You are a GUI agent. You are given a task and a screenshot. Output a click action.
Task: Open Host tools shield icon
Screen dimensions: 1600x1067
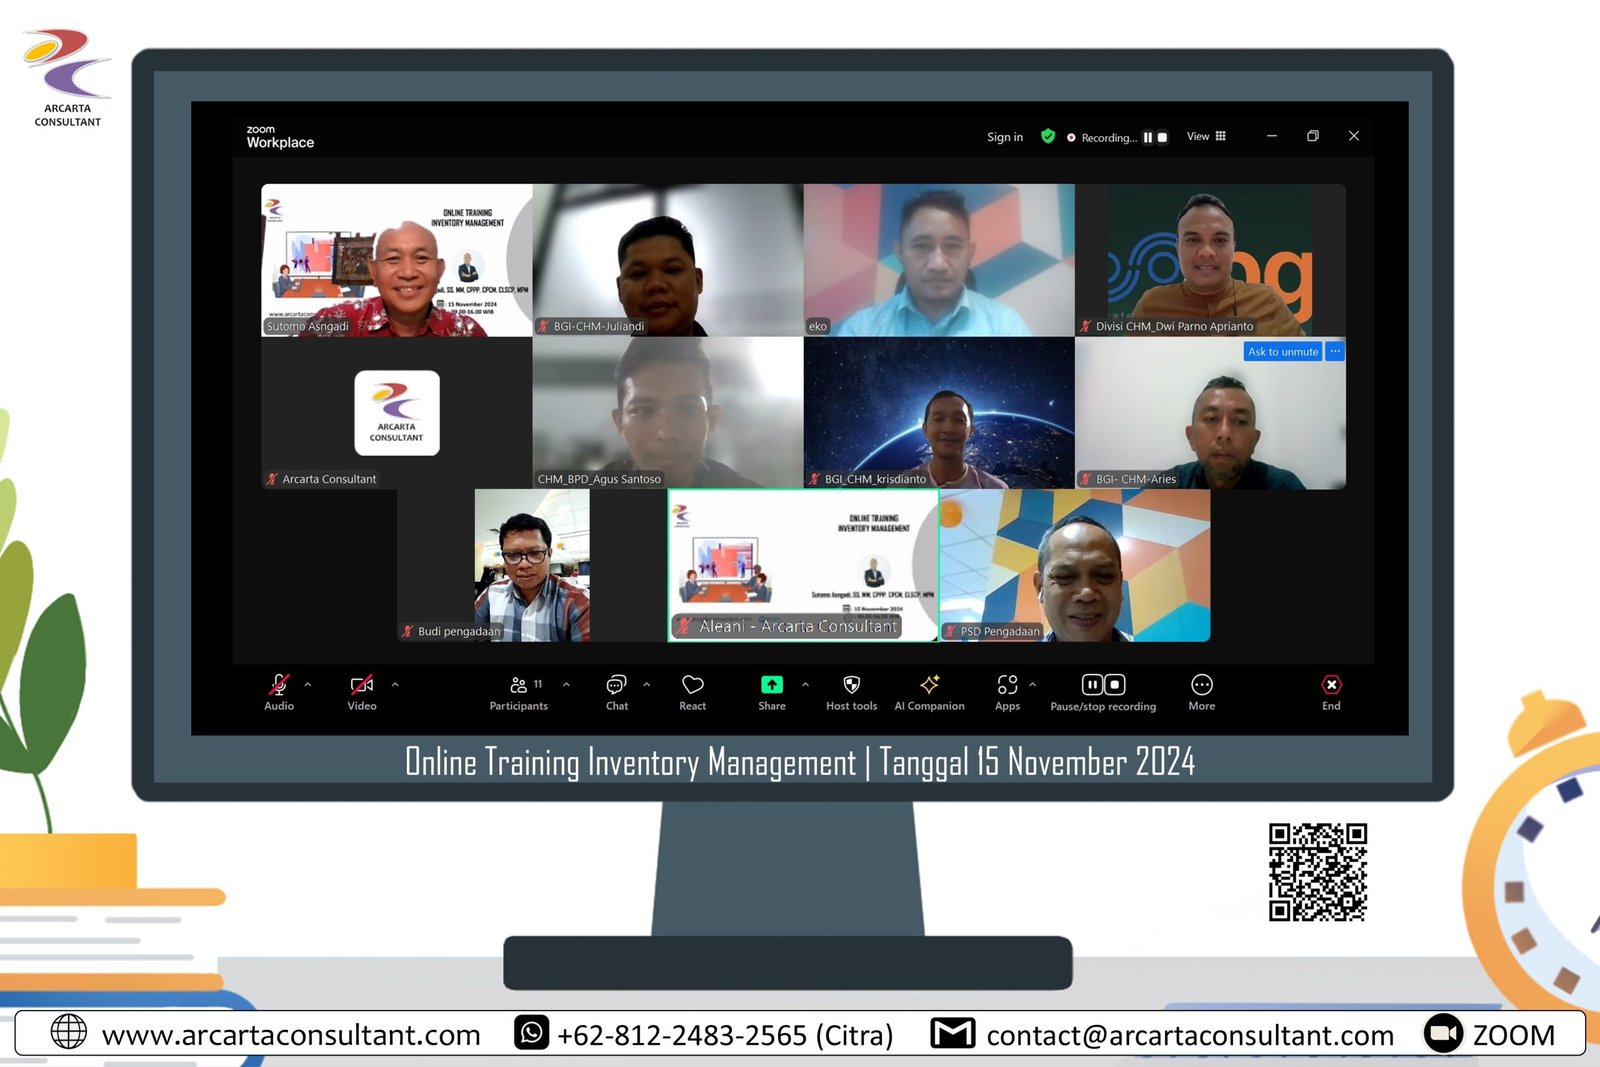851,692
